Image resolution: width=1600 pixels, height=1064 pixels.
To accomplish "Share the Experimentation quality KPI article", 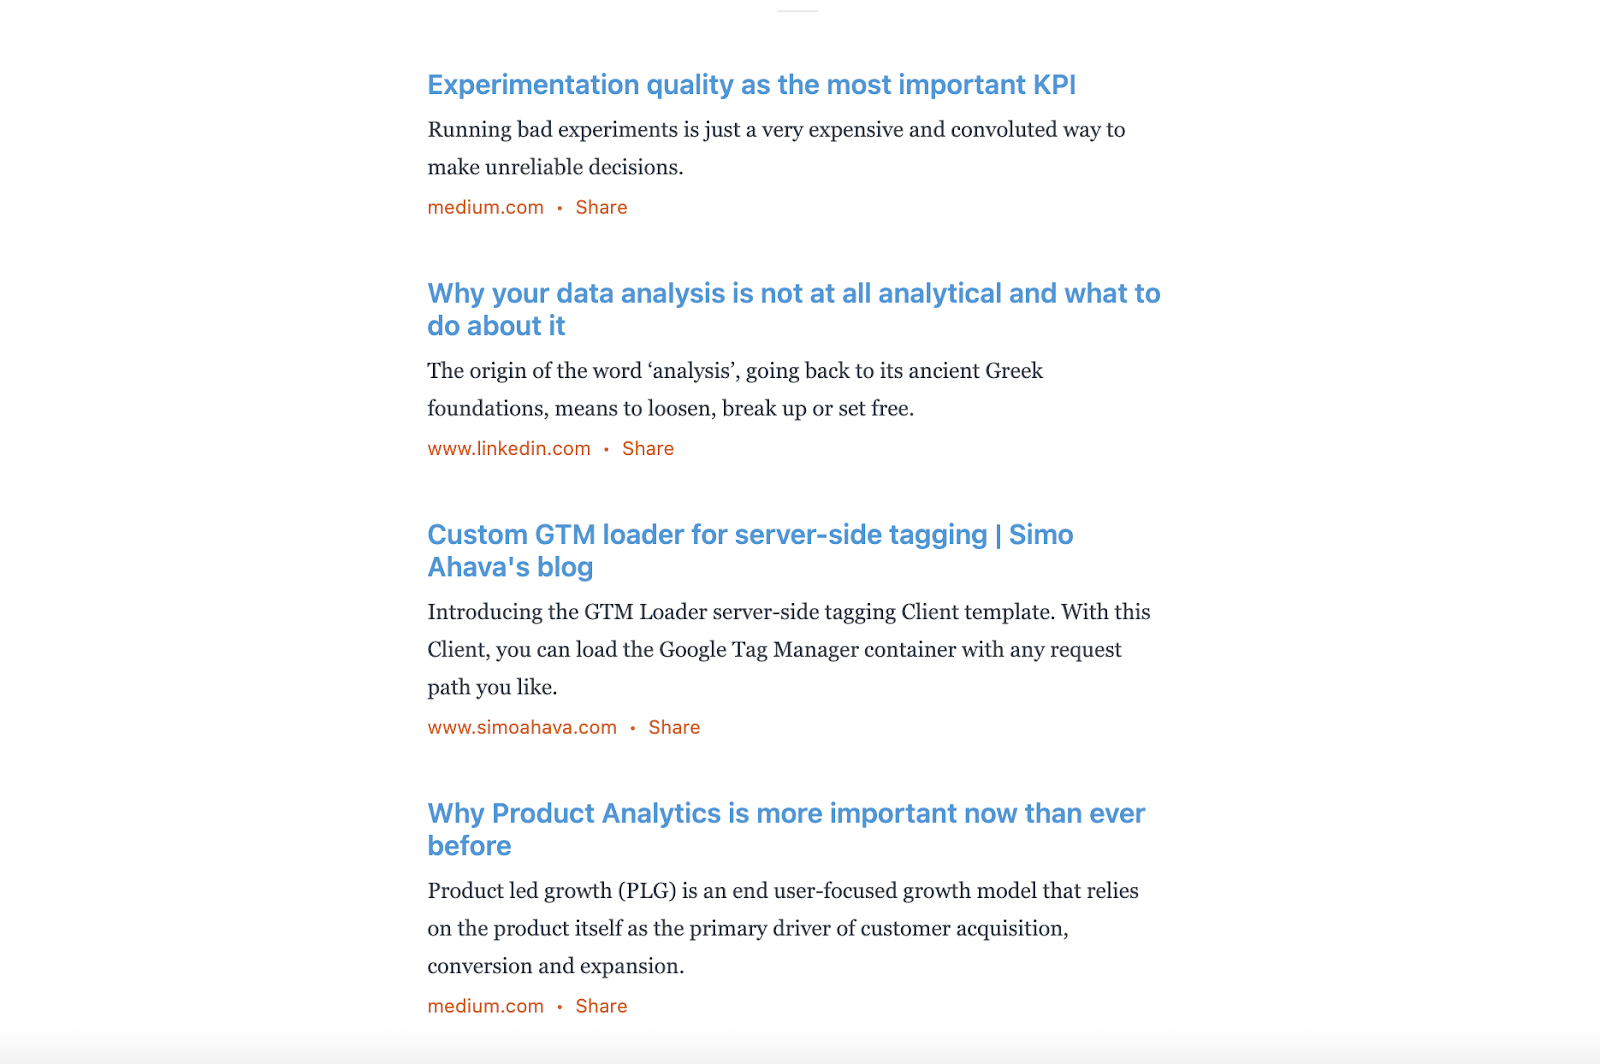I will [x=601, y=207].
